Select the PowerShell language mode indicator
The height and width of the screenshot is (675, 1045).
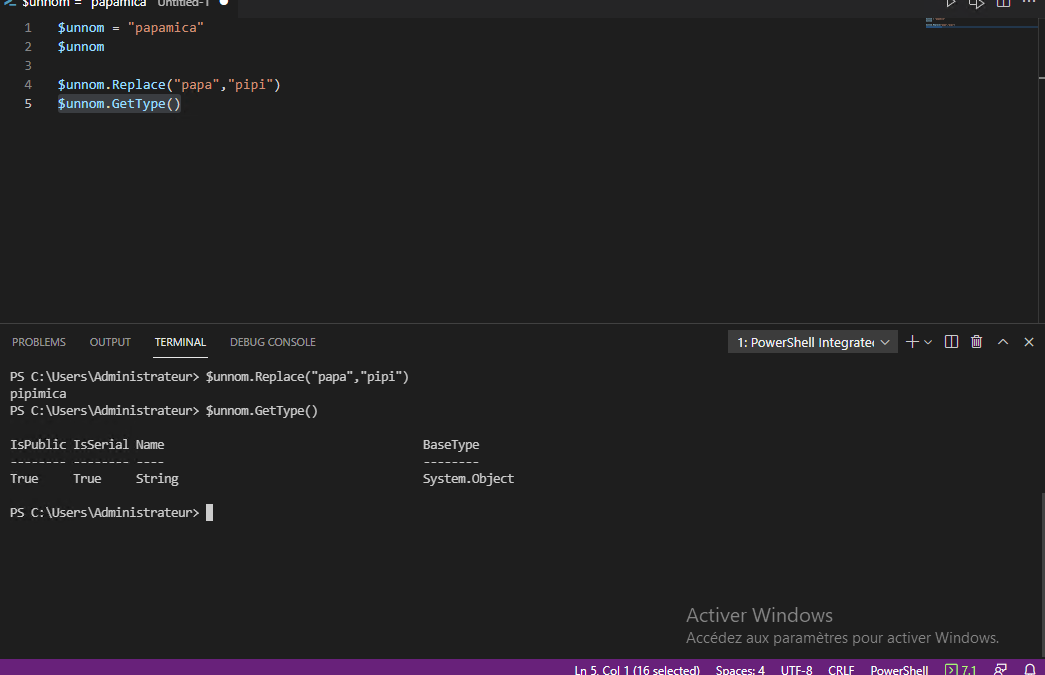click(898, 669)
